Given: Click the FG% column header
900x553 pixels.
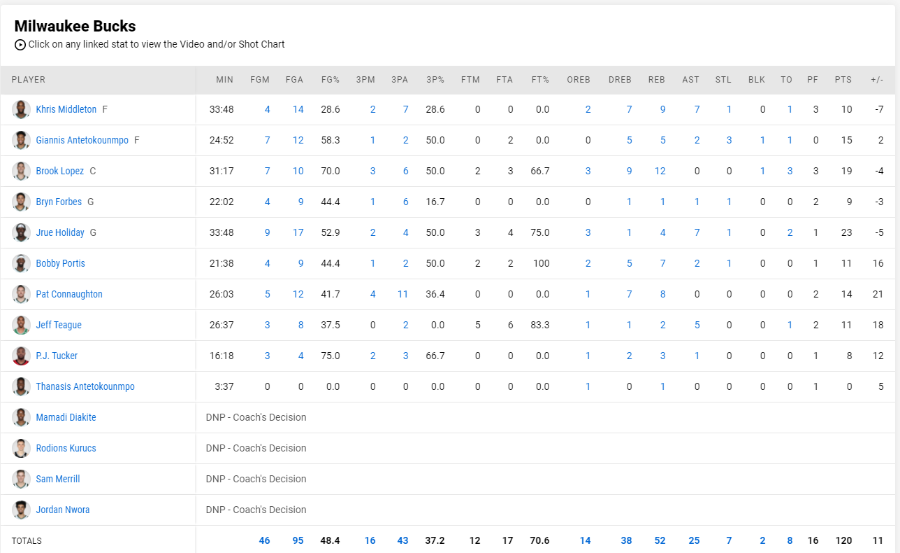Looking at the screenshot, I should click(331, 80).
